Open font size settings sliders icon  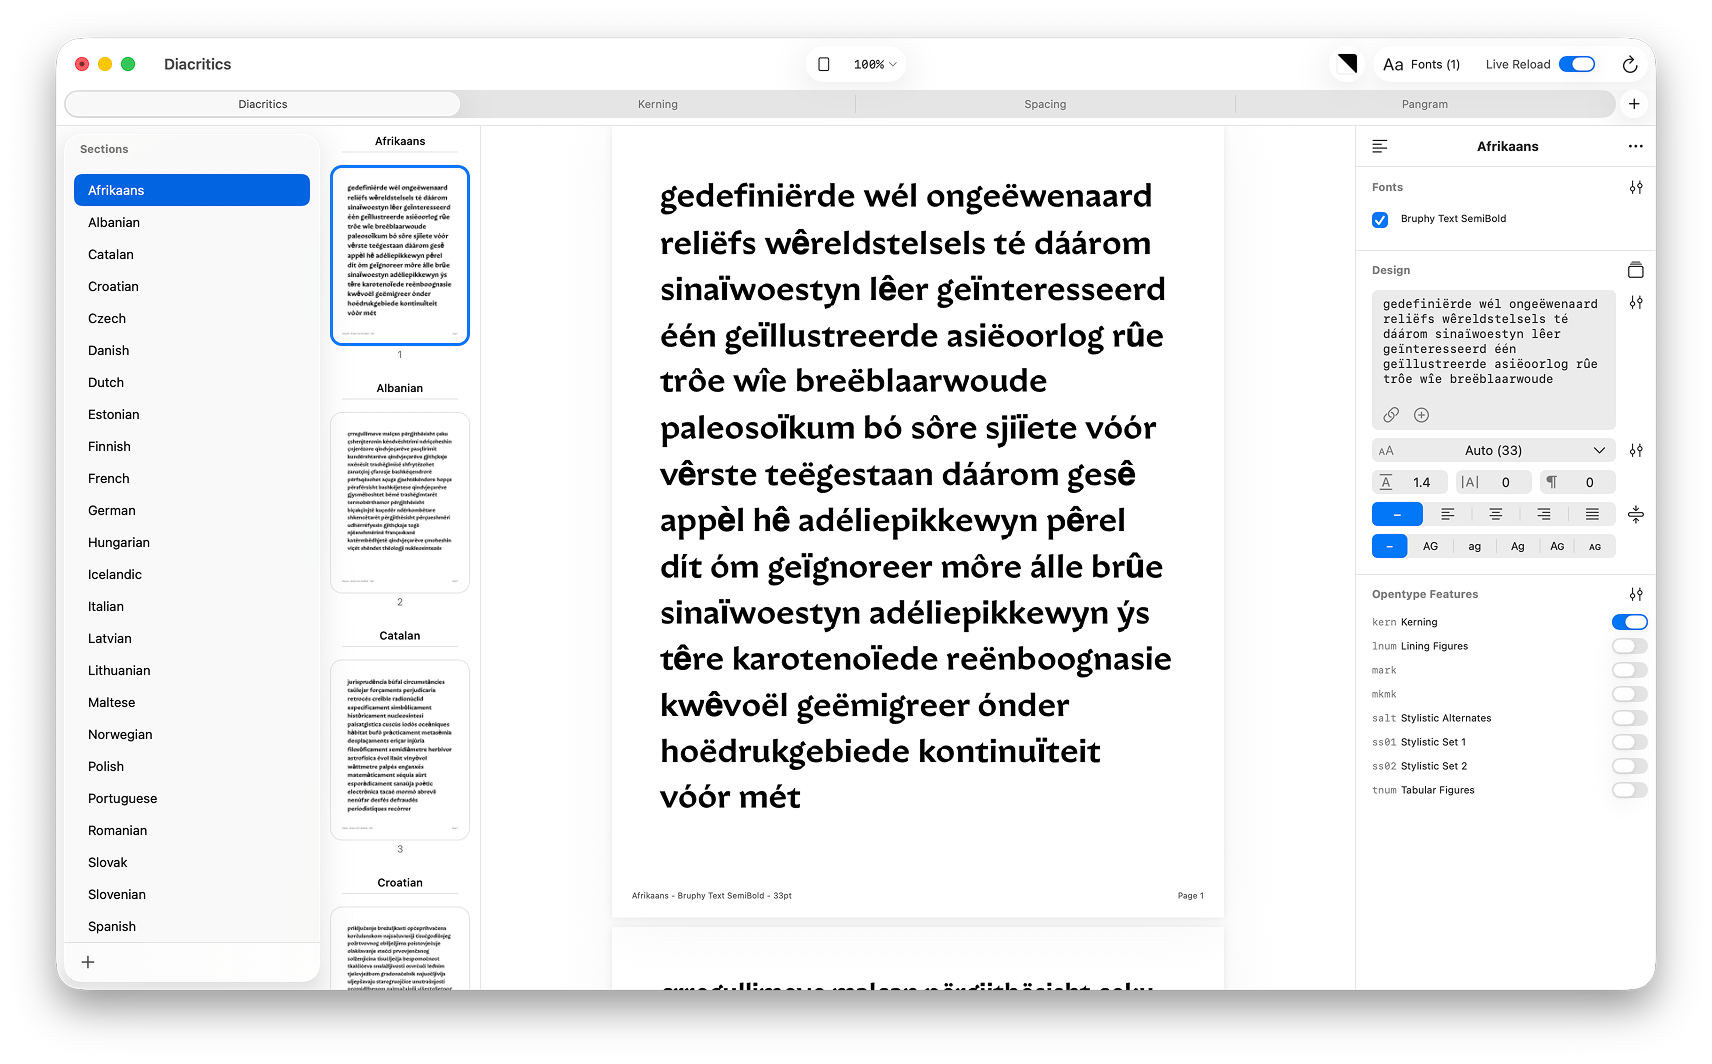tap(1636, 450)
